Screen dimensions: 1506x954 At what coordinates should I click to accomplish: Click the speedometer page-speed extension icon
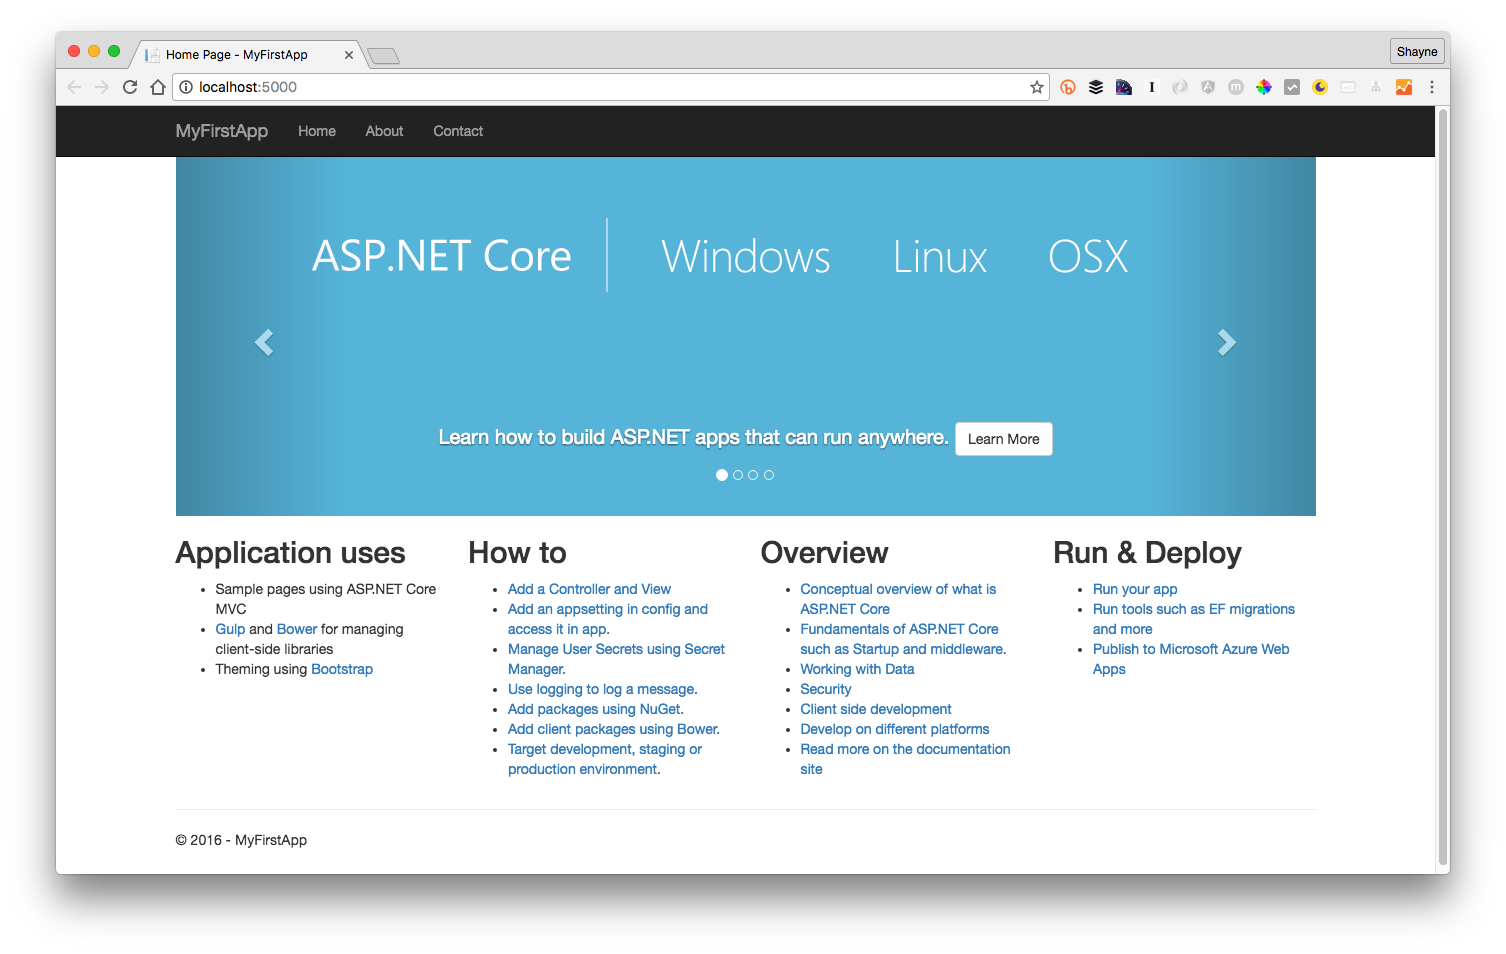[x=1123, y=87]
